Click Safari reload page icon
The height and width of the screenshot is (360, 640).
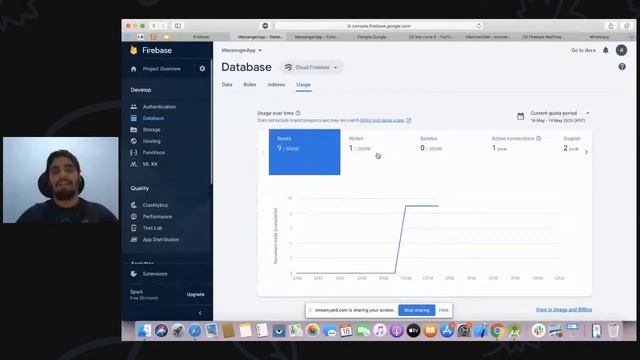(x=479, y=26)
